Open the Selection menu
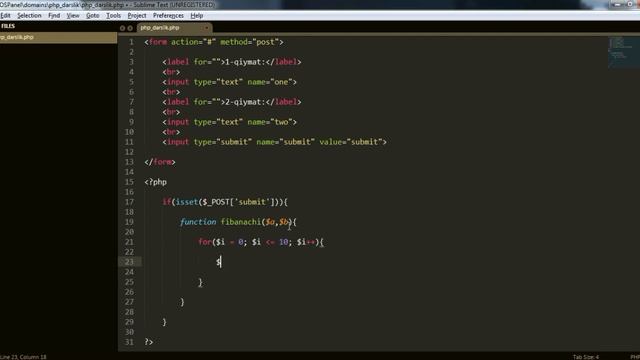The height and width of the screenshot is (360, 640). click(x=29, y=16)
